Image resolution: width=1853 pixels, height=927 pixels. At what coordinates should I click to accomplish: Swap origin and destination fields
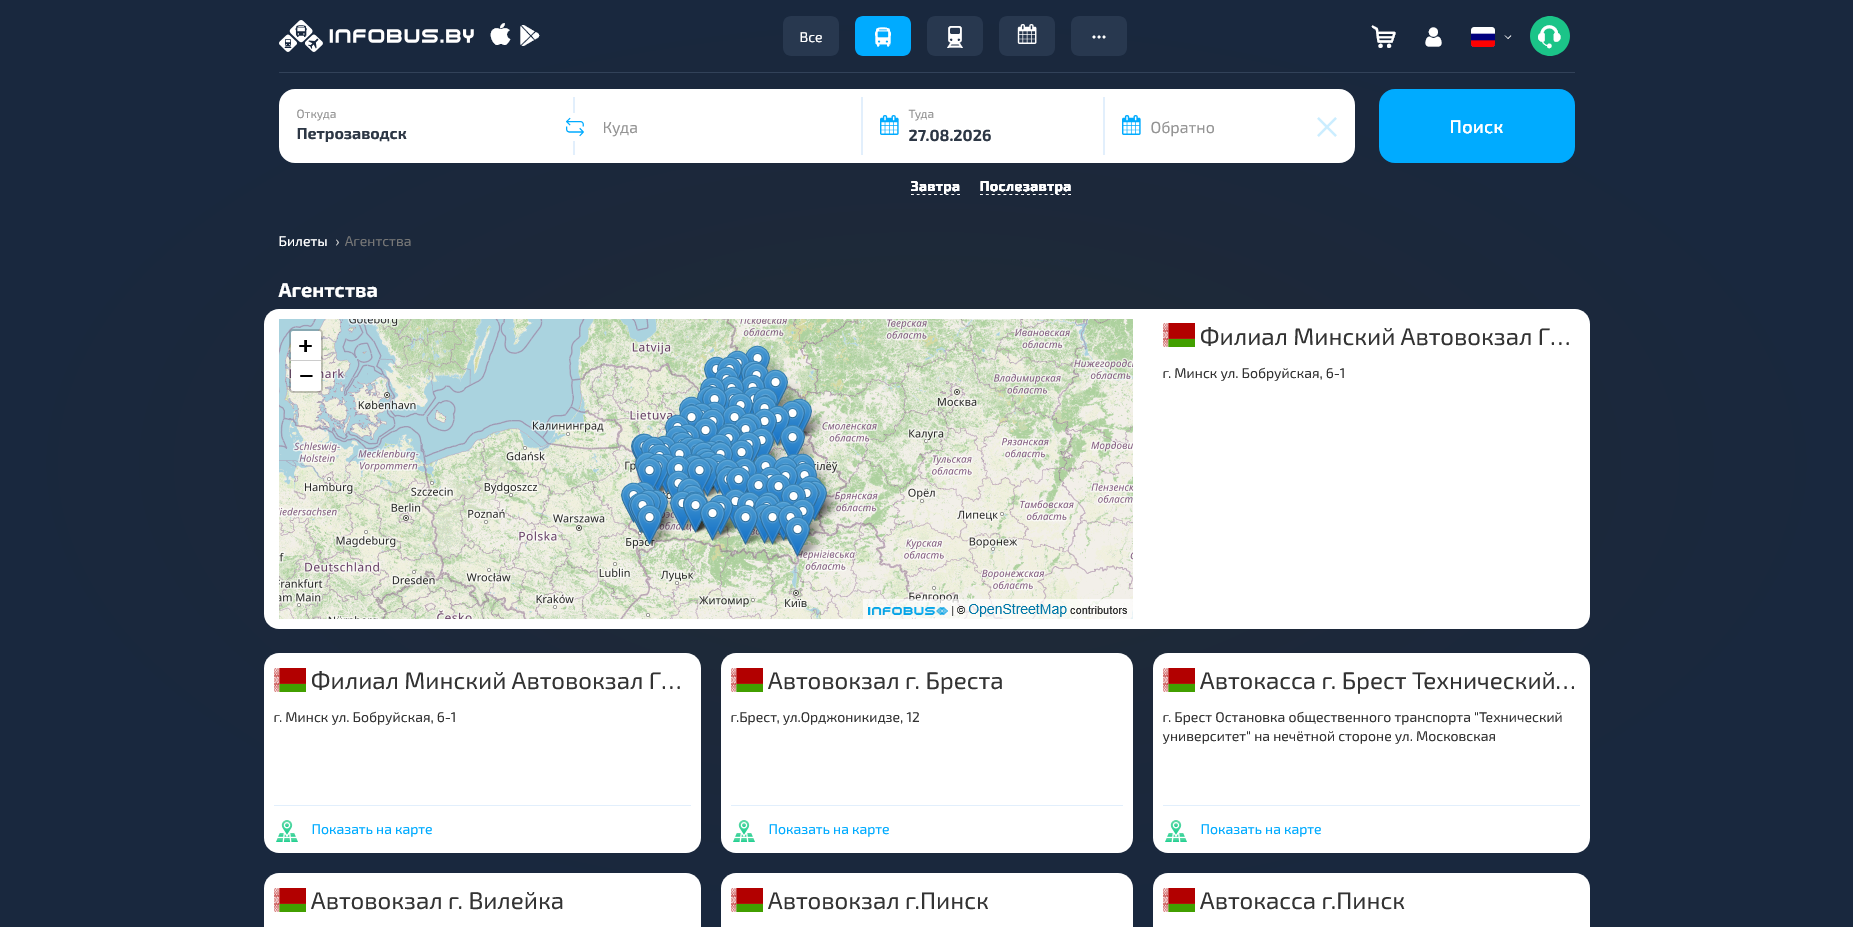click(x=575, y=127)
